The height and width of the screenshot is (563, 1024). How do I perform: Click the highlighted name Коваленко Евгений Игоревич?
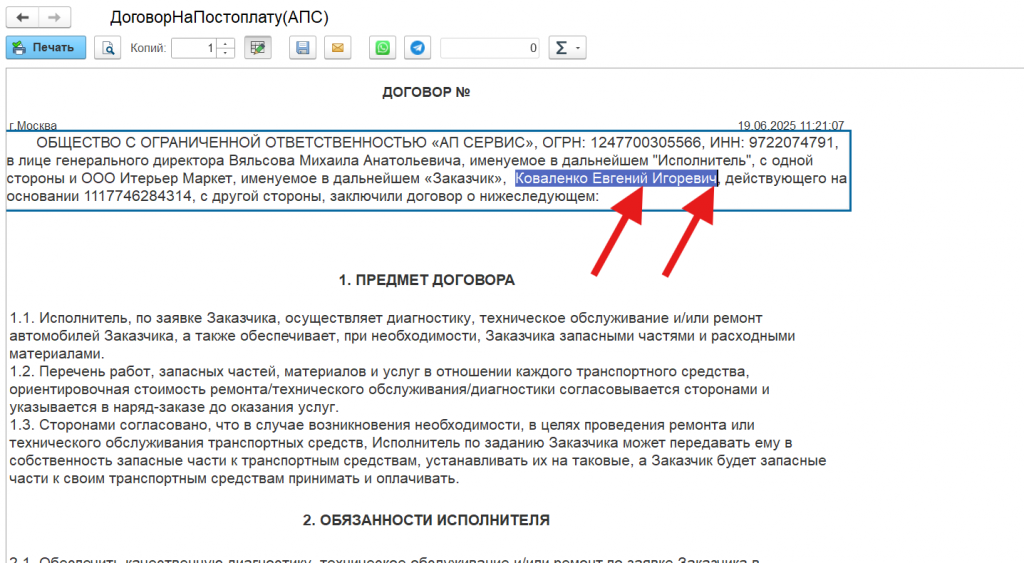pyautogui.click(x=616, y=178)
